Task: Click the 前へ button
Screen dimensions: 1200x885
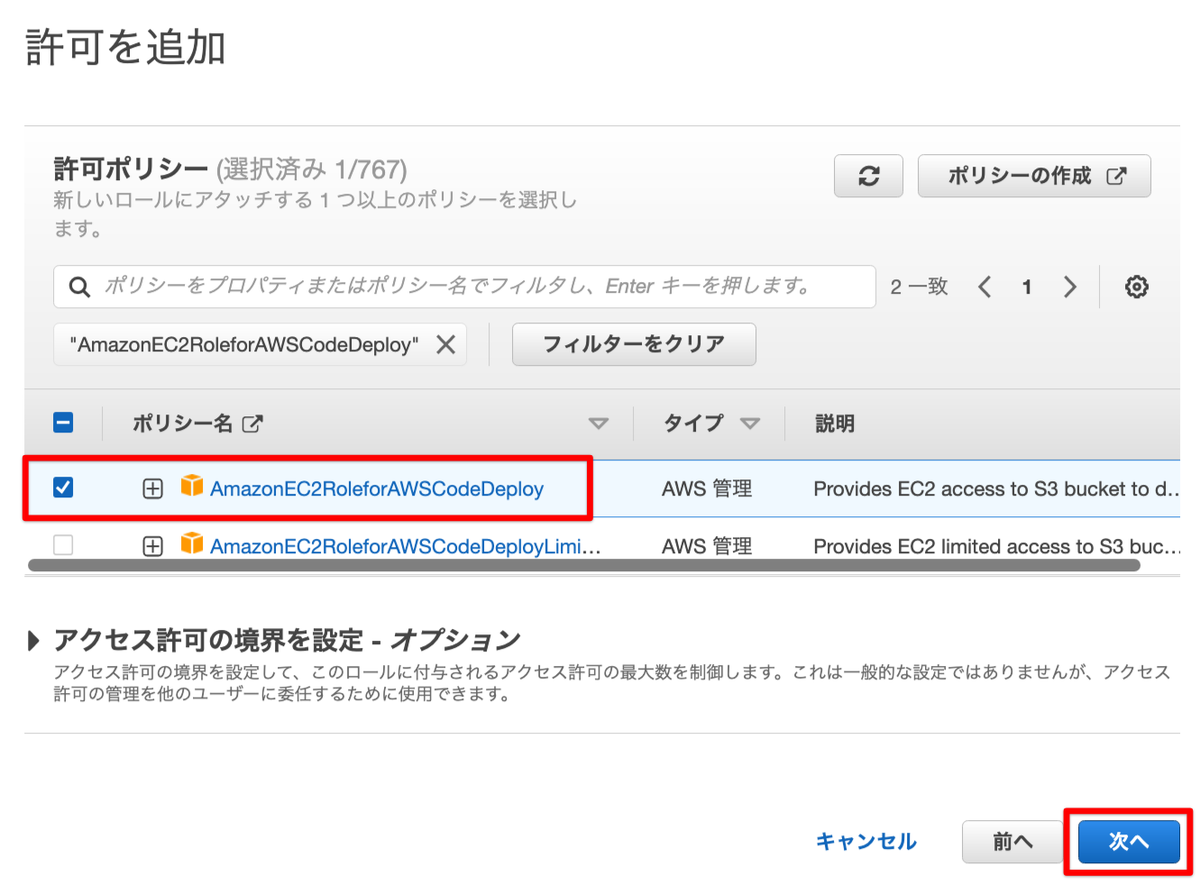Action: [x=1013, y=842]
